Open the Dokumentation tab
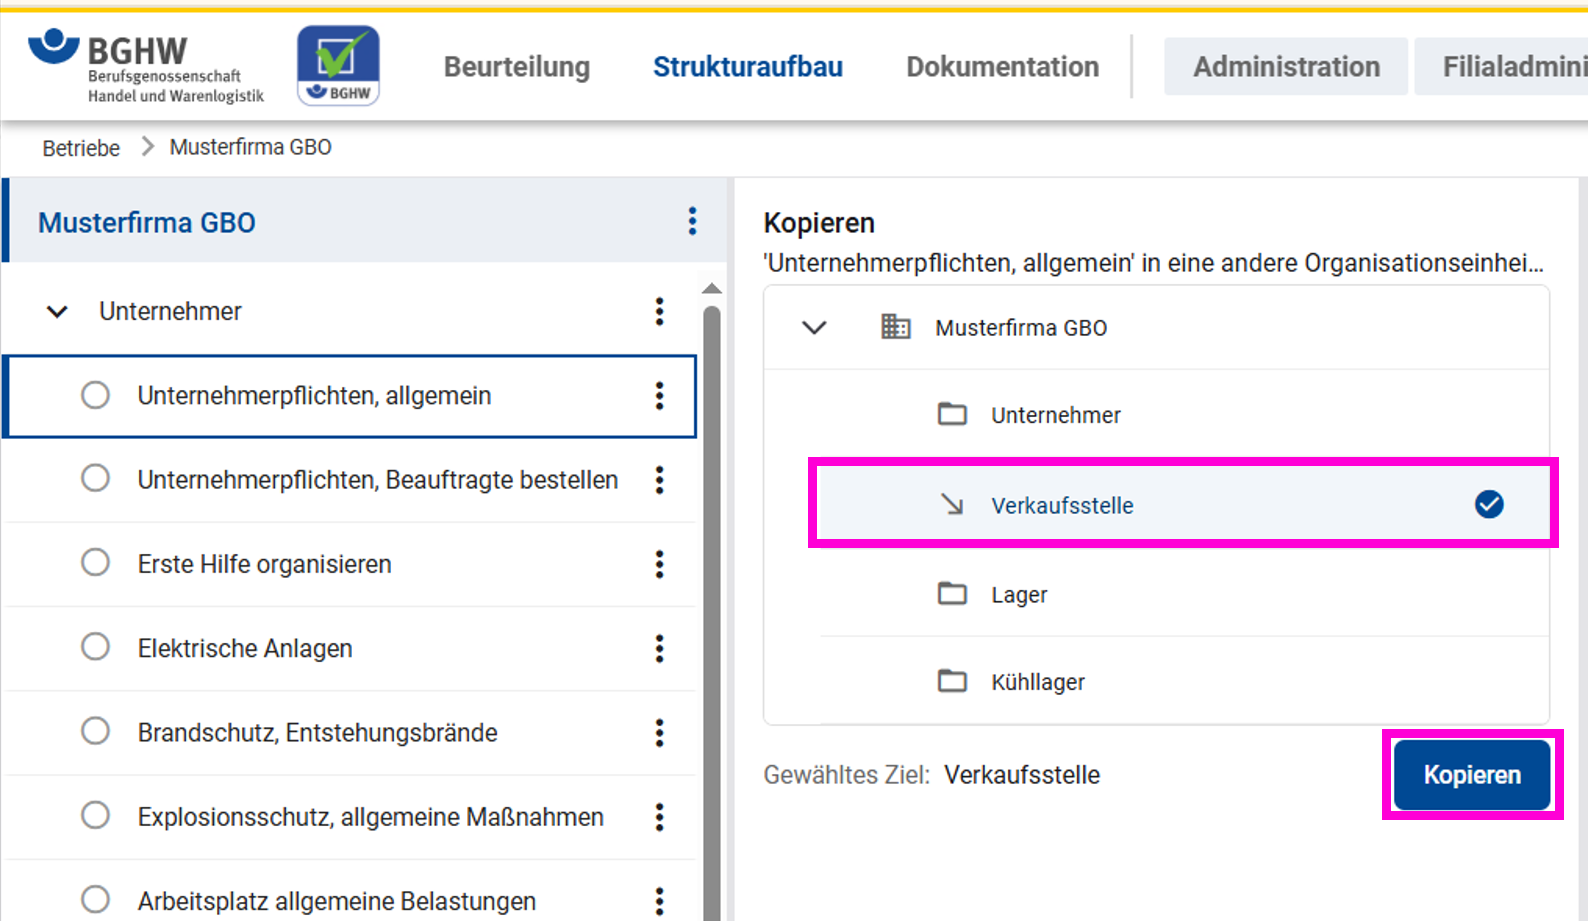 [1002, 67]
